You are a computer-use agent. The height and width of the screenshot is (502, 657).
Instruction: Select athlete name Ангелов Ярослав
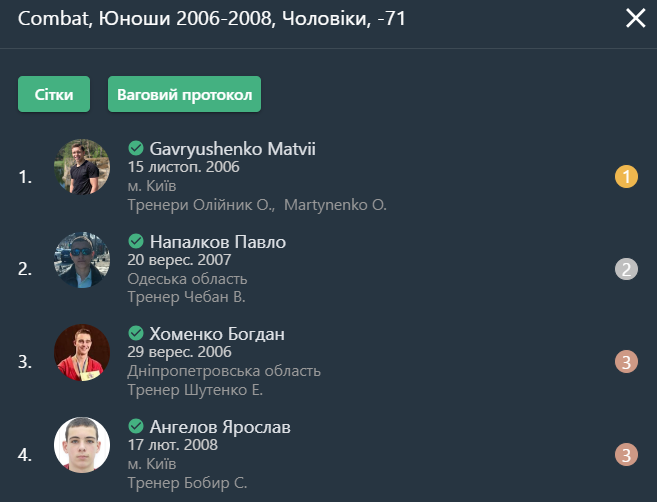point(220,427)
